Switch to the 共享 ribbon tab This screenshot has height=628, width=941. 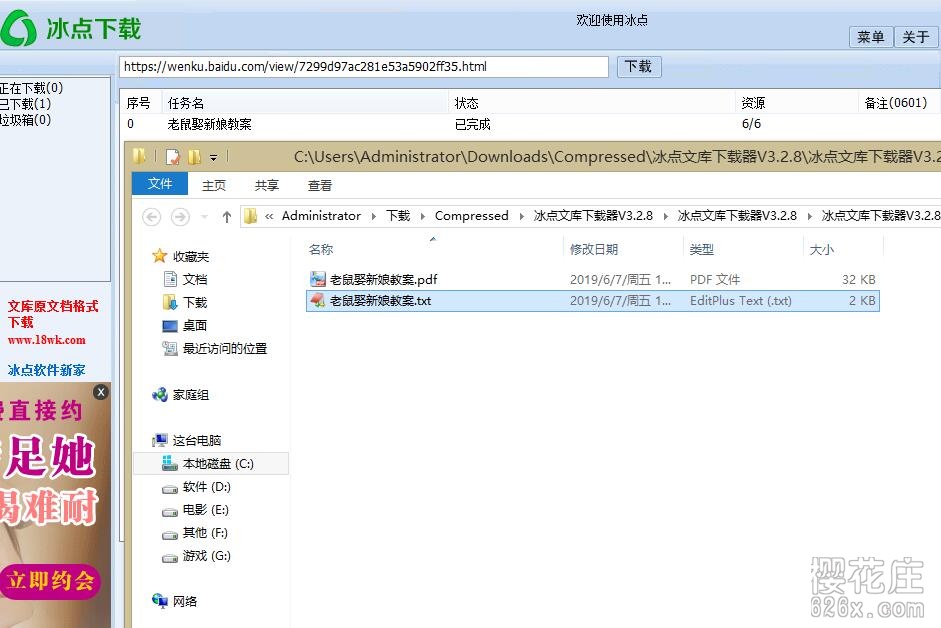(266, 185)
